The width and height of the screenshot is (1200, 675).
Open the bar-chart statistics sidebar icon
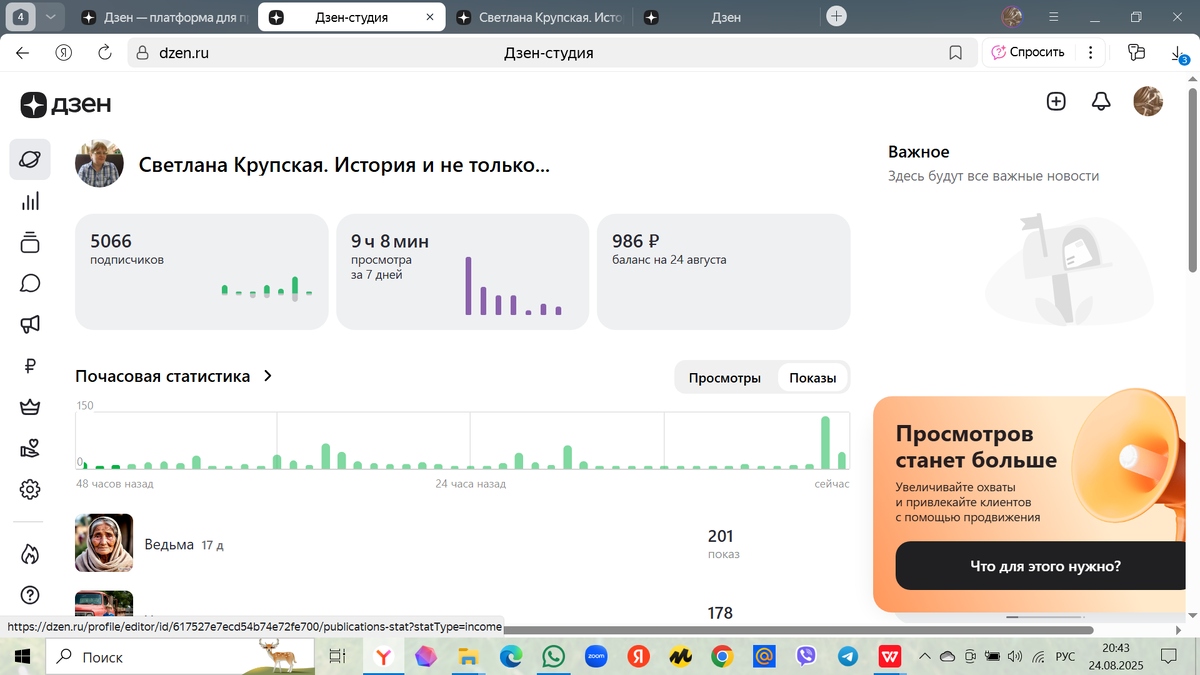click(x=30, y=201)
